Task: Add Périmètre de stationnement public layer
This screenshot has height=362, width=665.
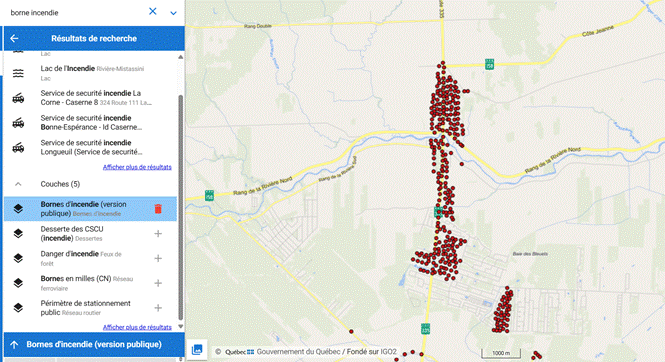Action: (158, 308)
